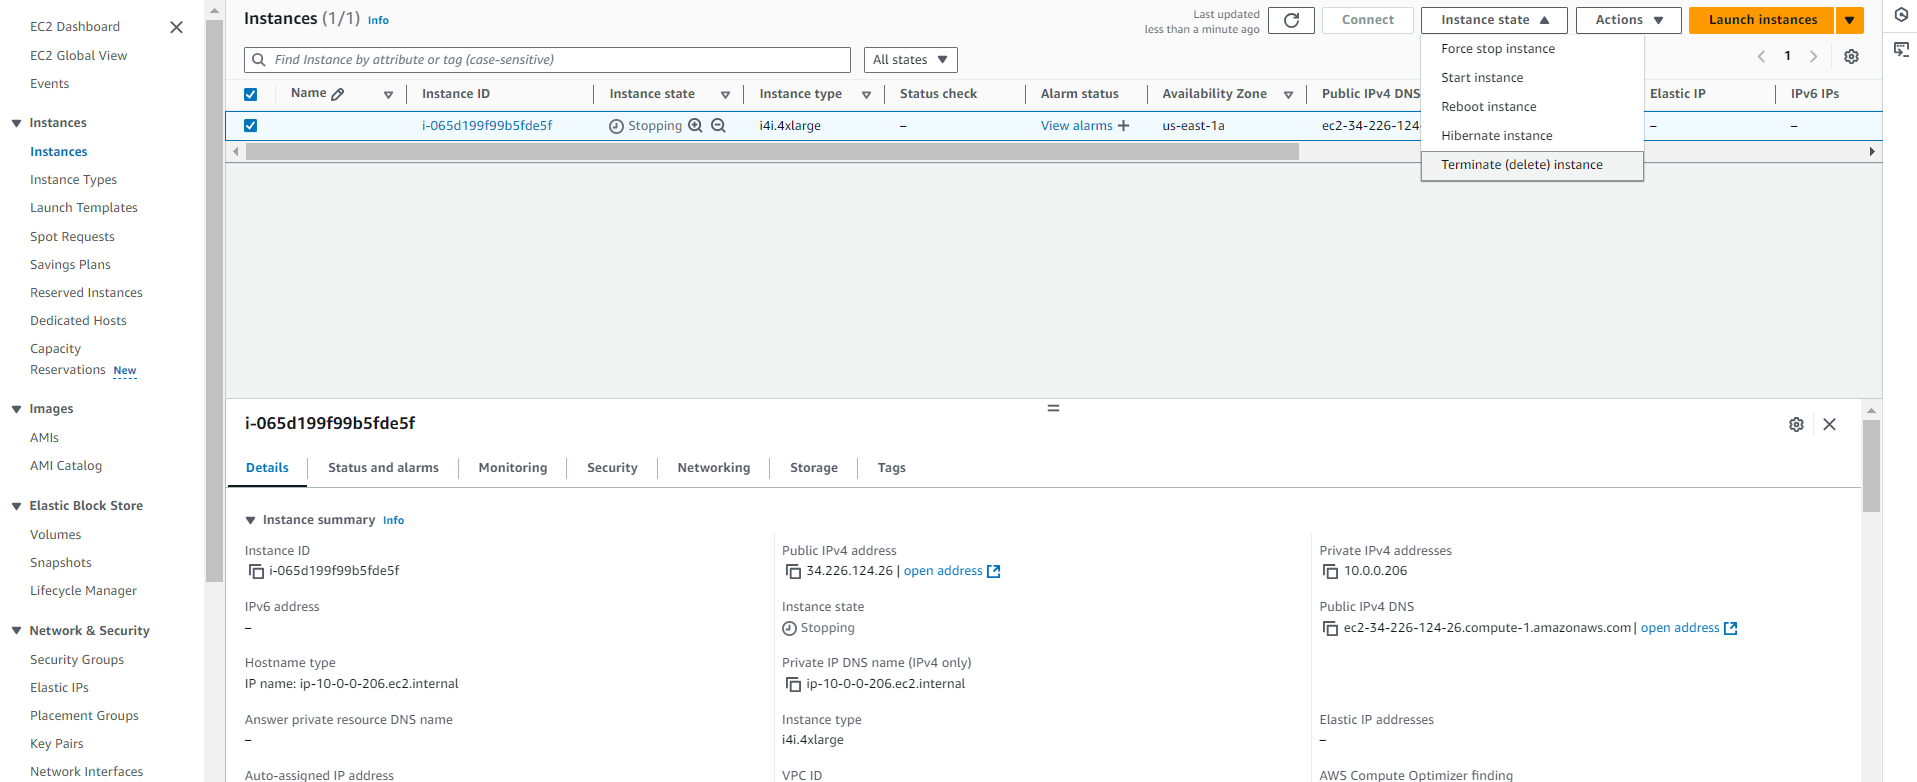Open Security Groups in sidebar

click(77, 660)
